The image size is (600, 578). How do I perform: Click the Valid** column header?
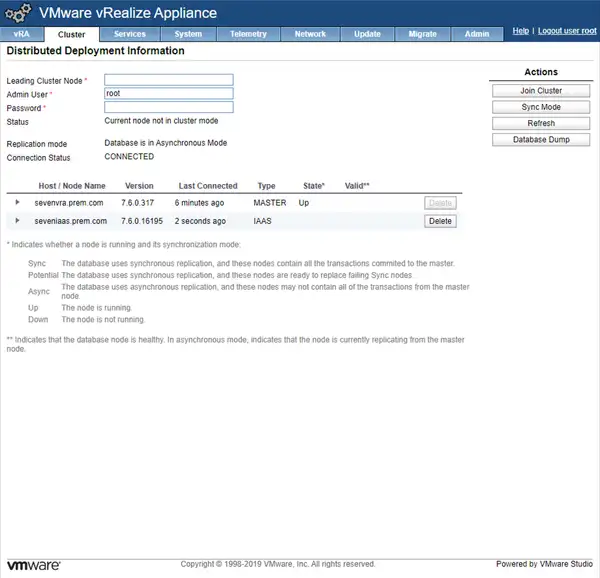coord(357,186)
